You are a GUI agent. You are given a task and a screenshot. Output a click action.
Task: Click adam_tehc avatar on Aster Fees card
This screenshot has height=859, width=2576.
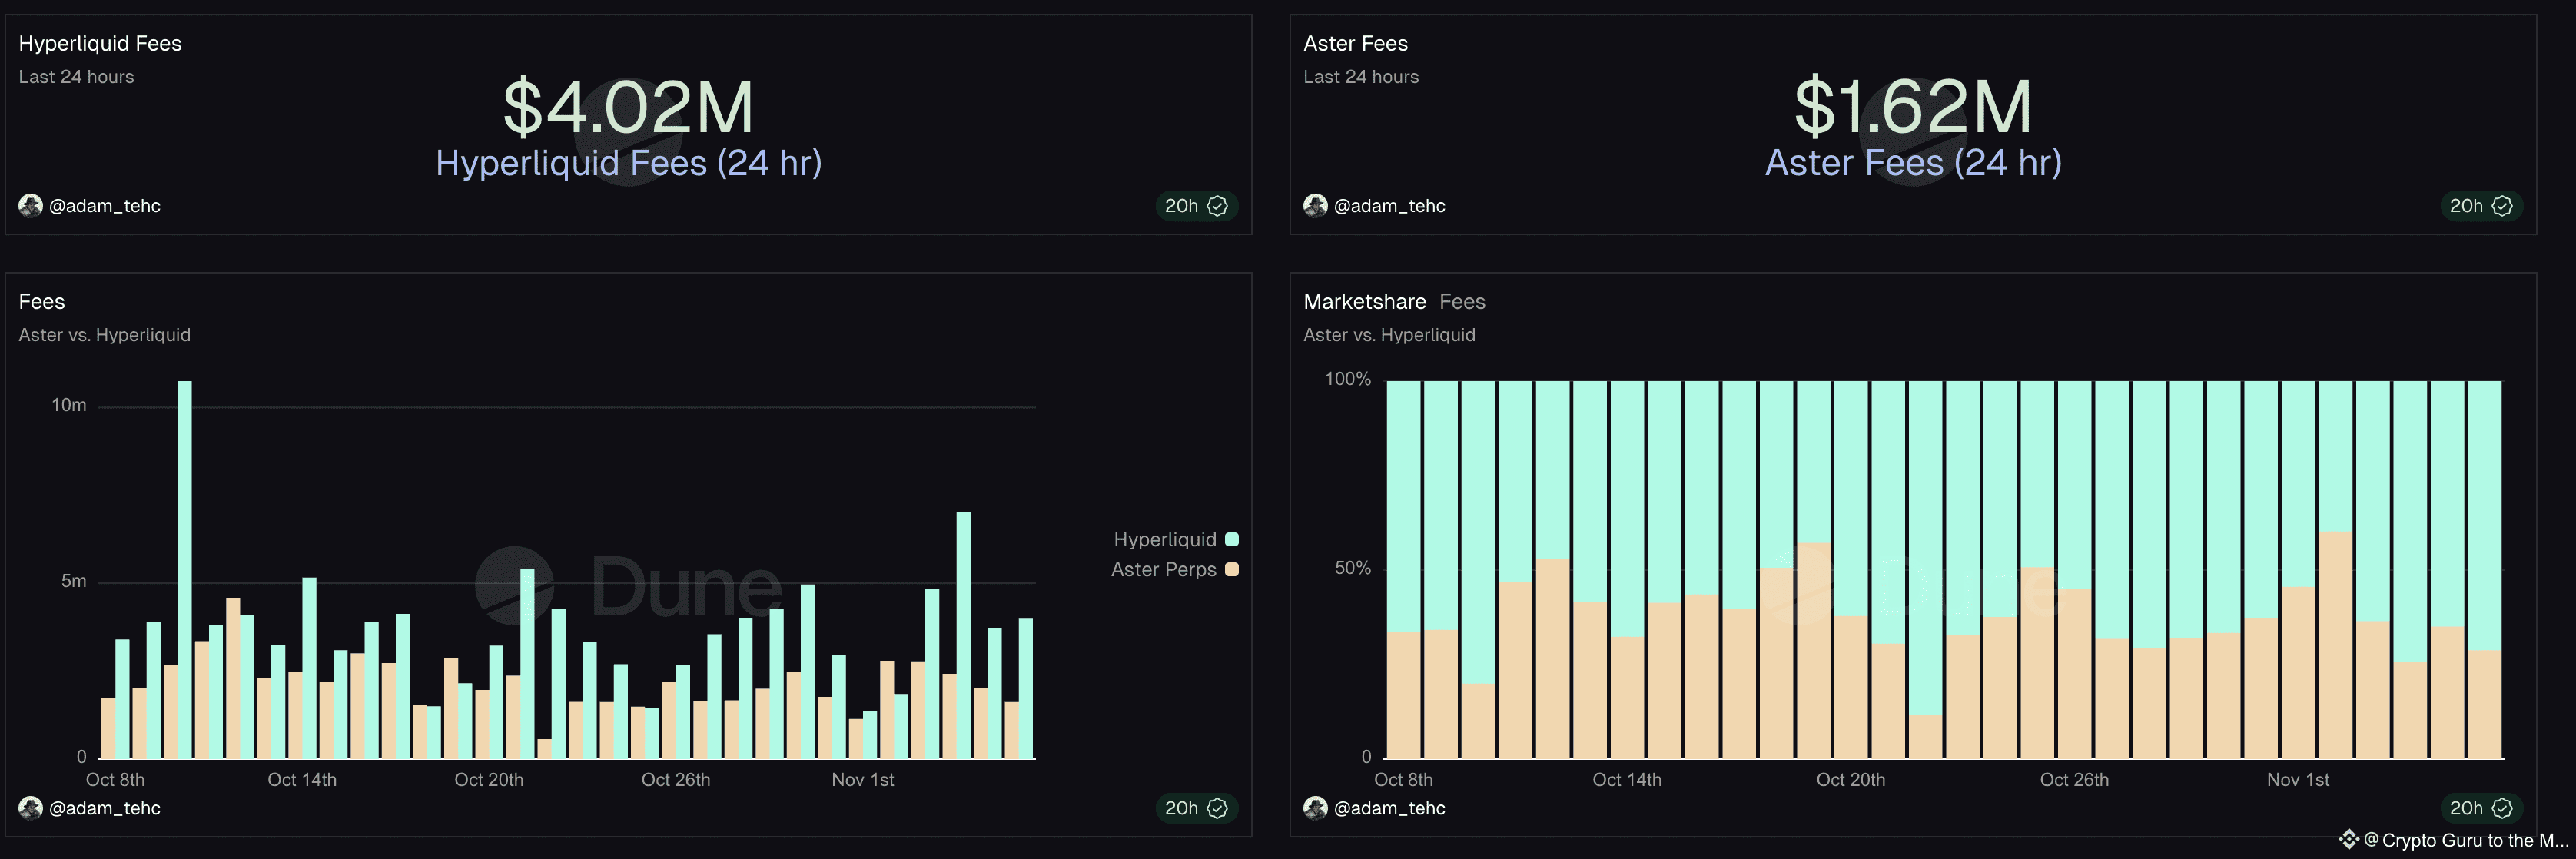click(1315, 206)
